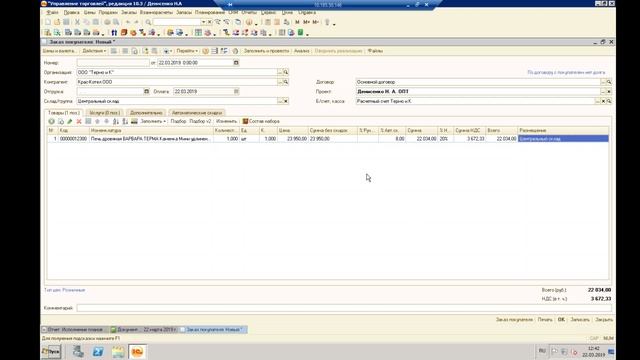640x360 pixels.
Task: Open the Файл menu
Action: (52, 13)
